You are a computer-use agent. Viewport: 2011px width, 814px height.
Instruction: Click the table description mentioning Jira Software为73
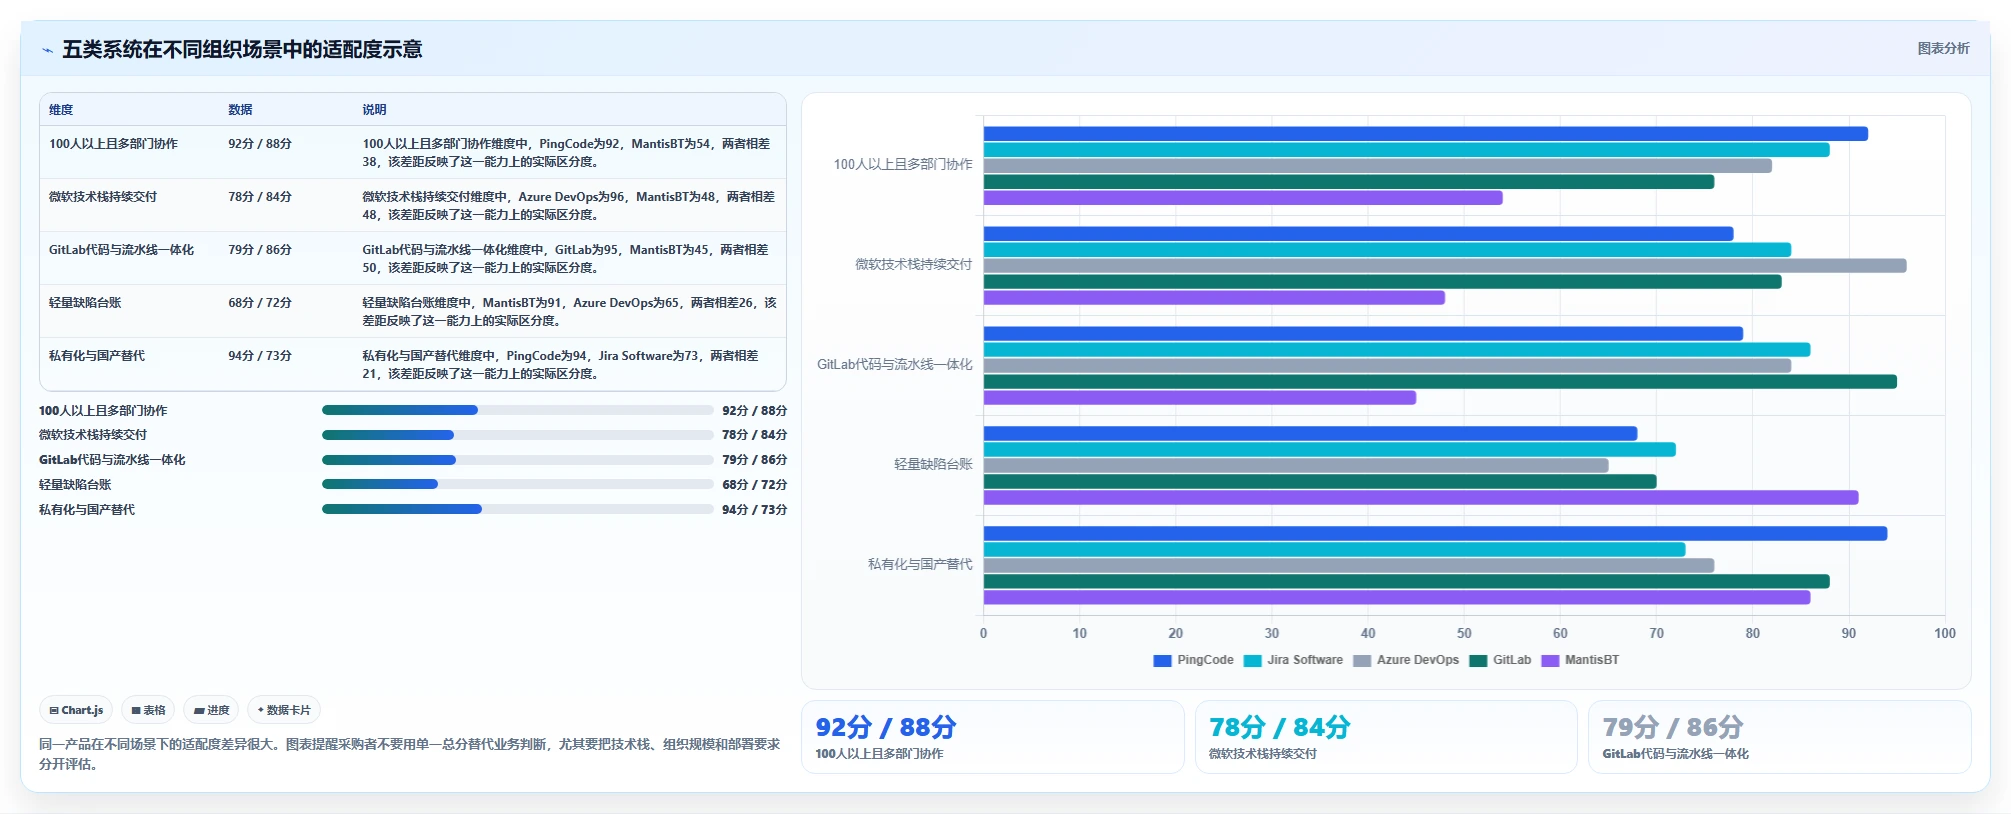pos(560,365)
